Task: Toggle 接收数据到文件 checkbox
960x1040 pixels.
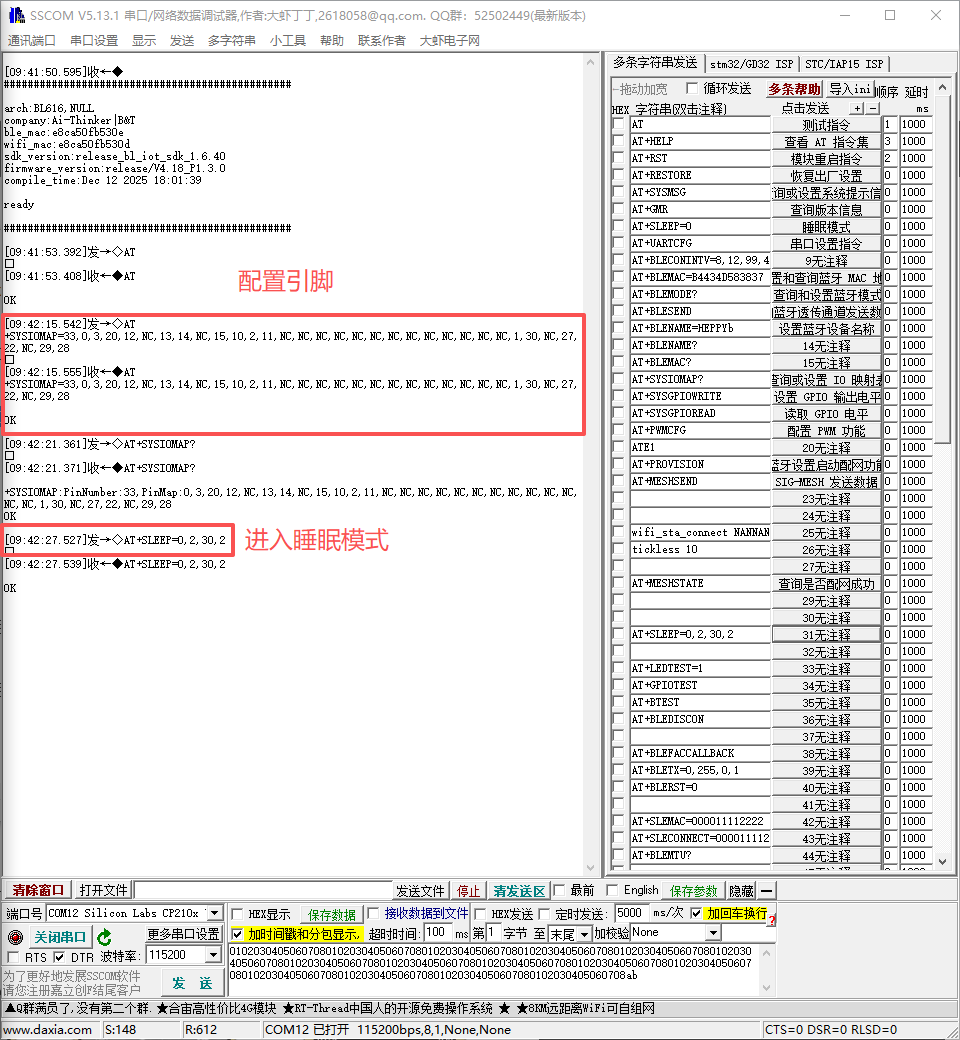Action: 373,913
